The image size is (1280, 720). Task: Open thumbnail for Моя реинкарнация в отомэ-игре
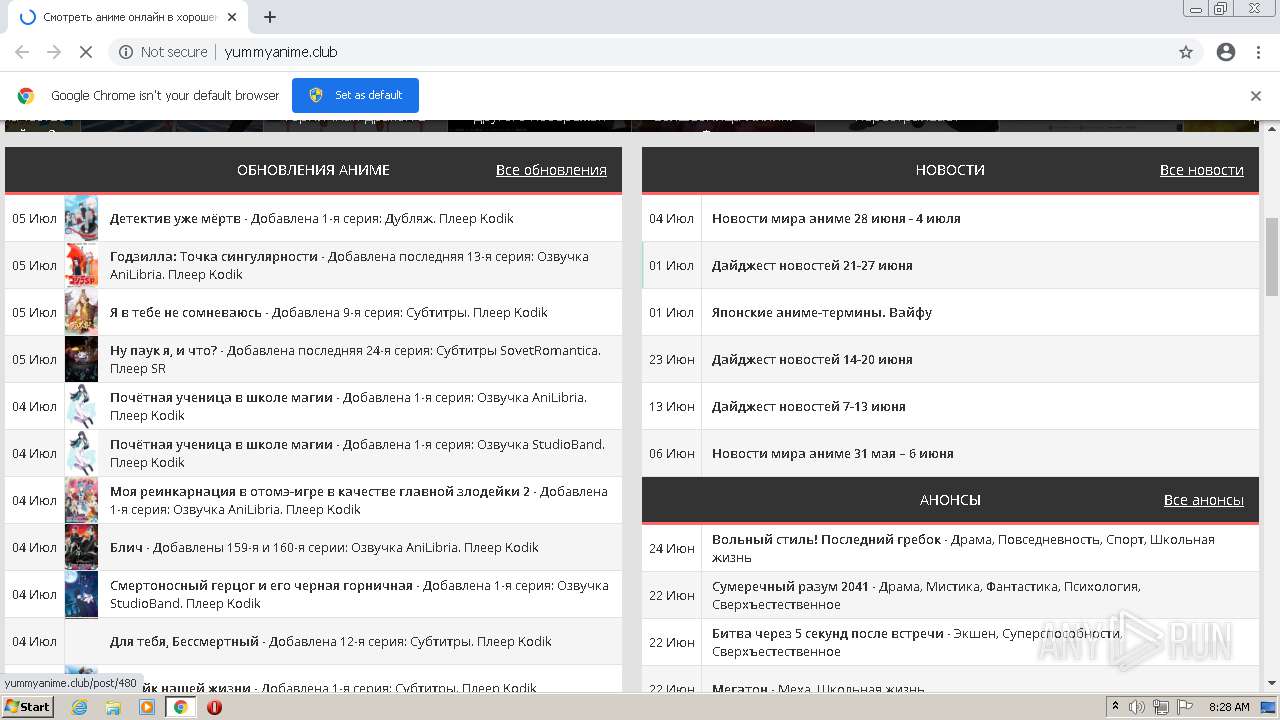(x=81, y=500)
